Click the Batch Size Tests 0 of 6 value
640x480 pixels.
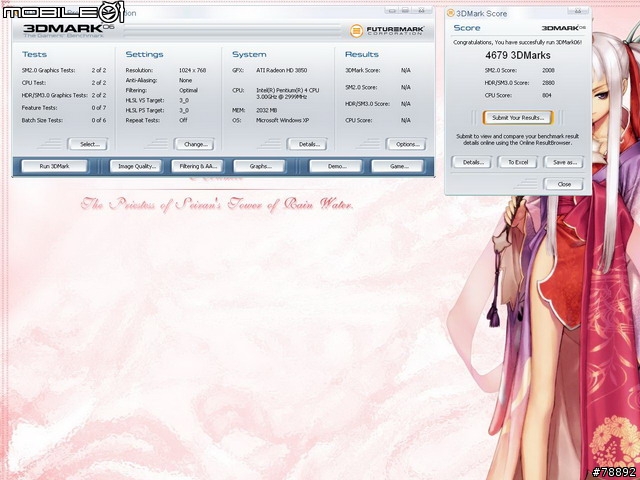pos(99,120)
